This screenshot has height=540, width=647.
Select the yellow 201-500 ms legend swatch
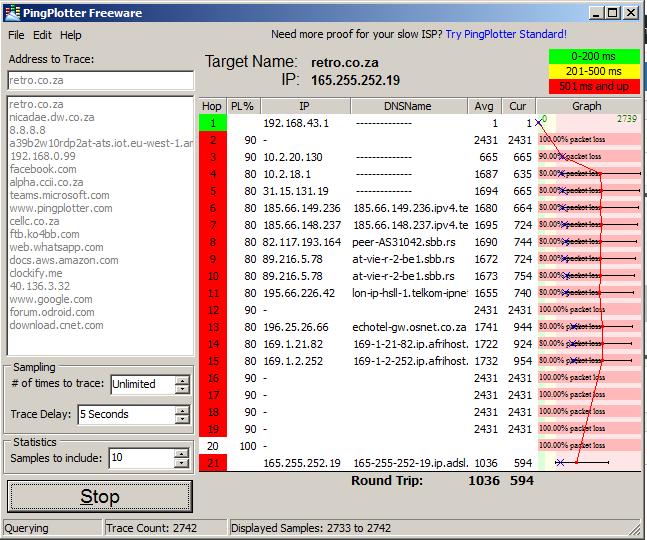[594, 71]
